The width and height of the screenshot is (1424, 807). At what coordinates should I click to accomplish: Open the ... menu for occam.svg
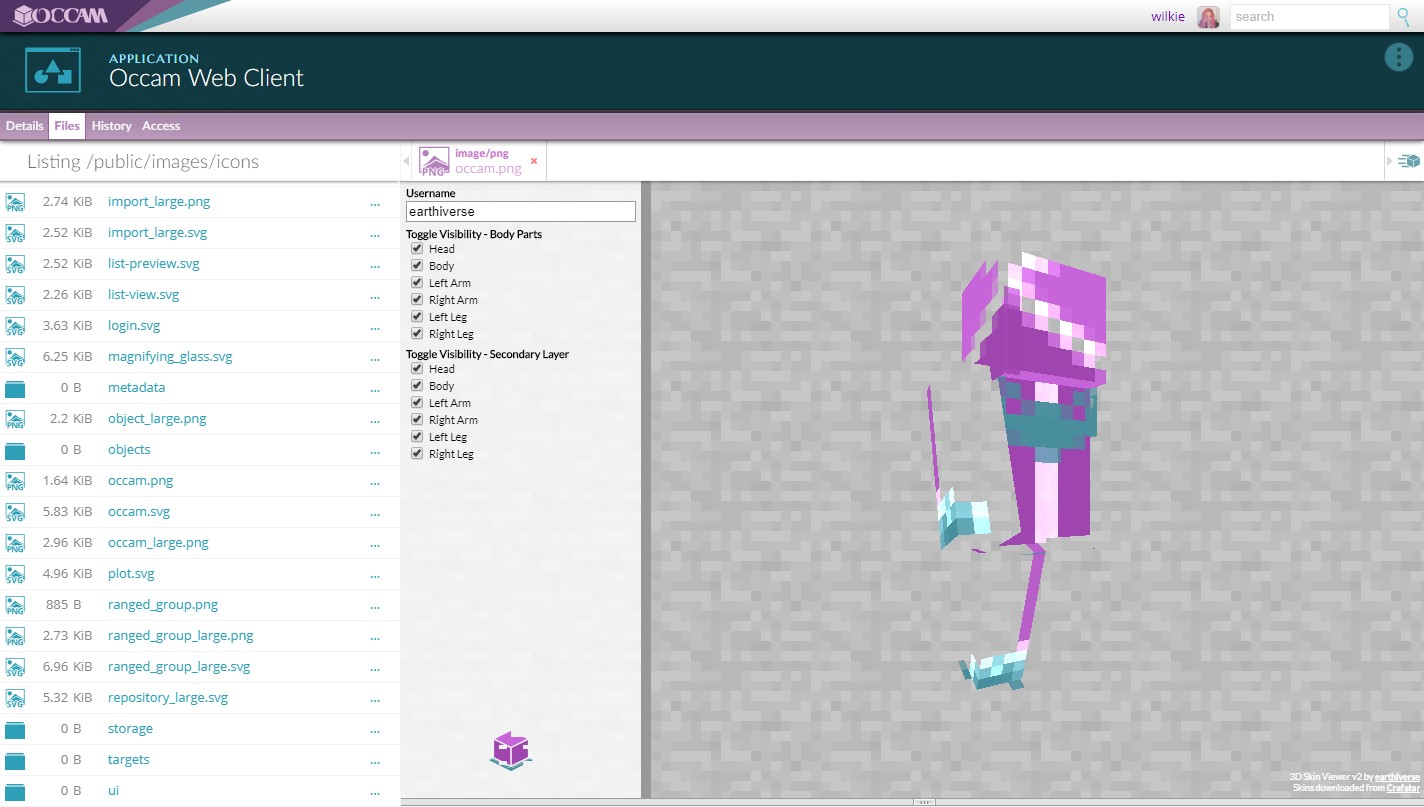(375, 513)
